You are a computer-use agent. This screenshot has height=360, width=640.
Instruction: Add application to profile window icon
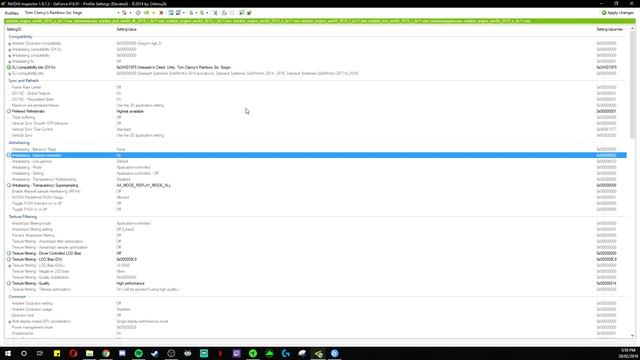coord(171,13)
